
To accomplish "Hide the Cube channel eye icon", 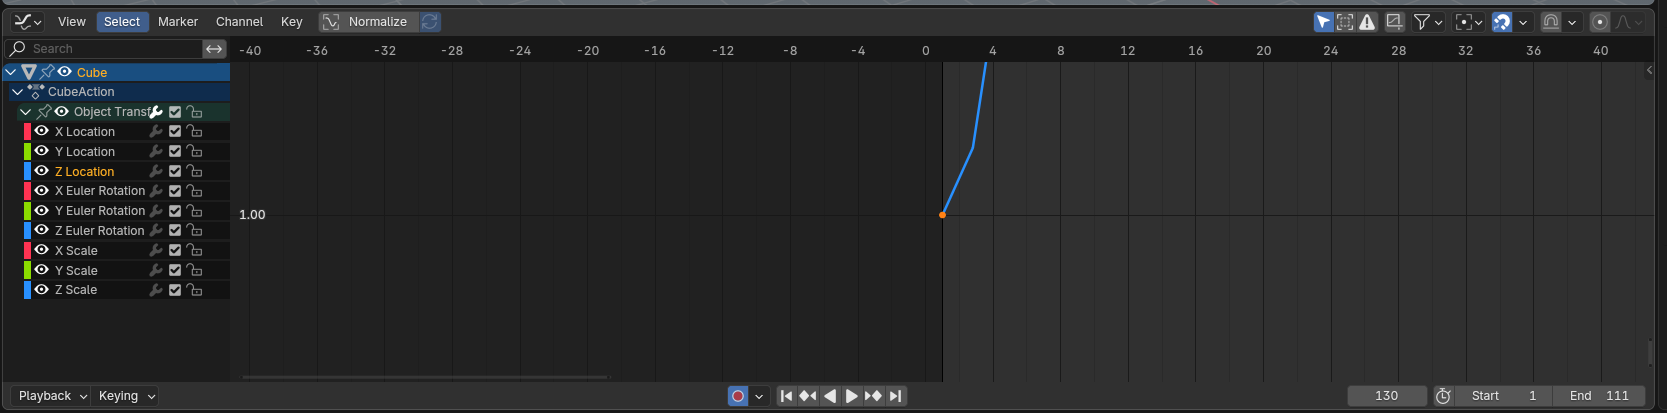I will click(65, 72).
